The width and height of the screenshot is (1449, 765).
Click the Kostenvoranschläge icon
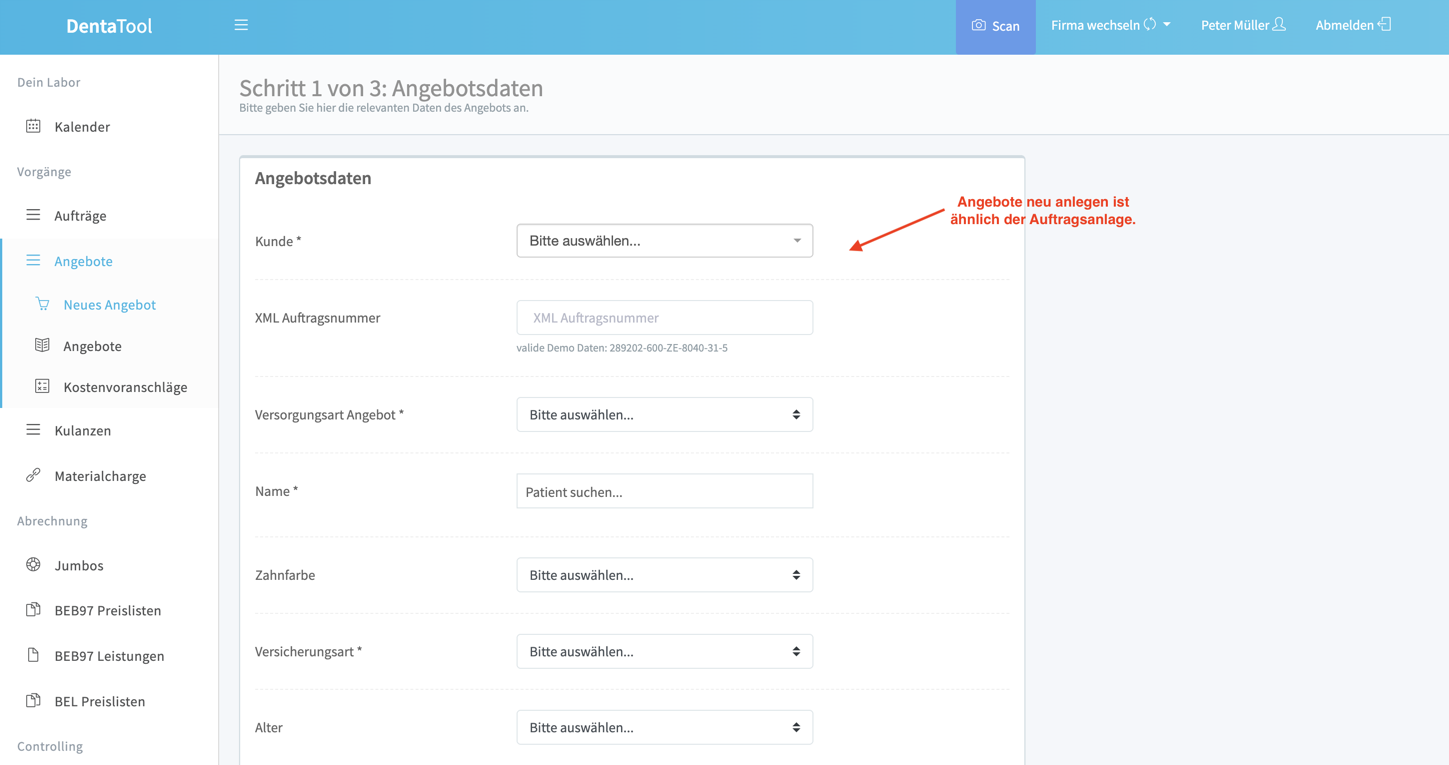42,386
